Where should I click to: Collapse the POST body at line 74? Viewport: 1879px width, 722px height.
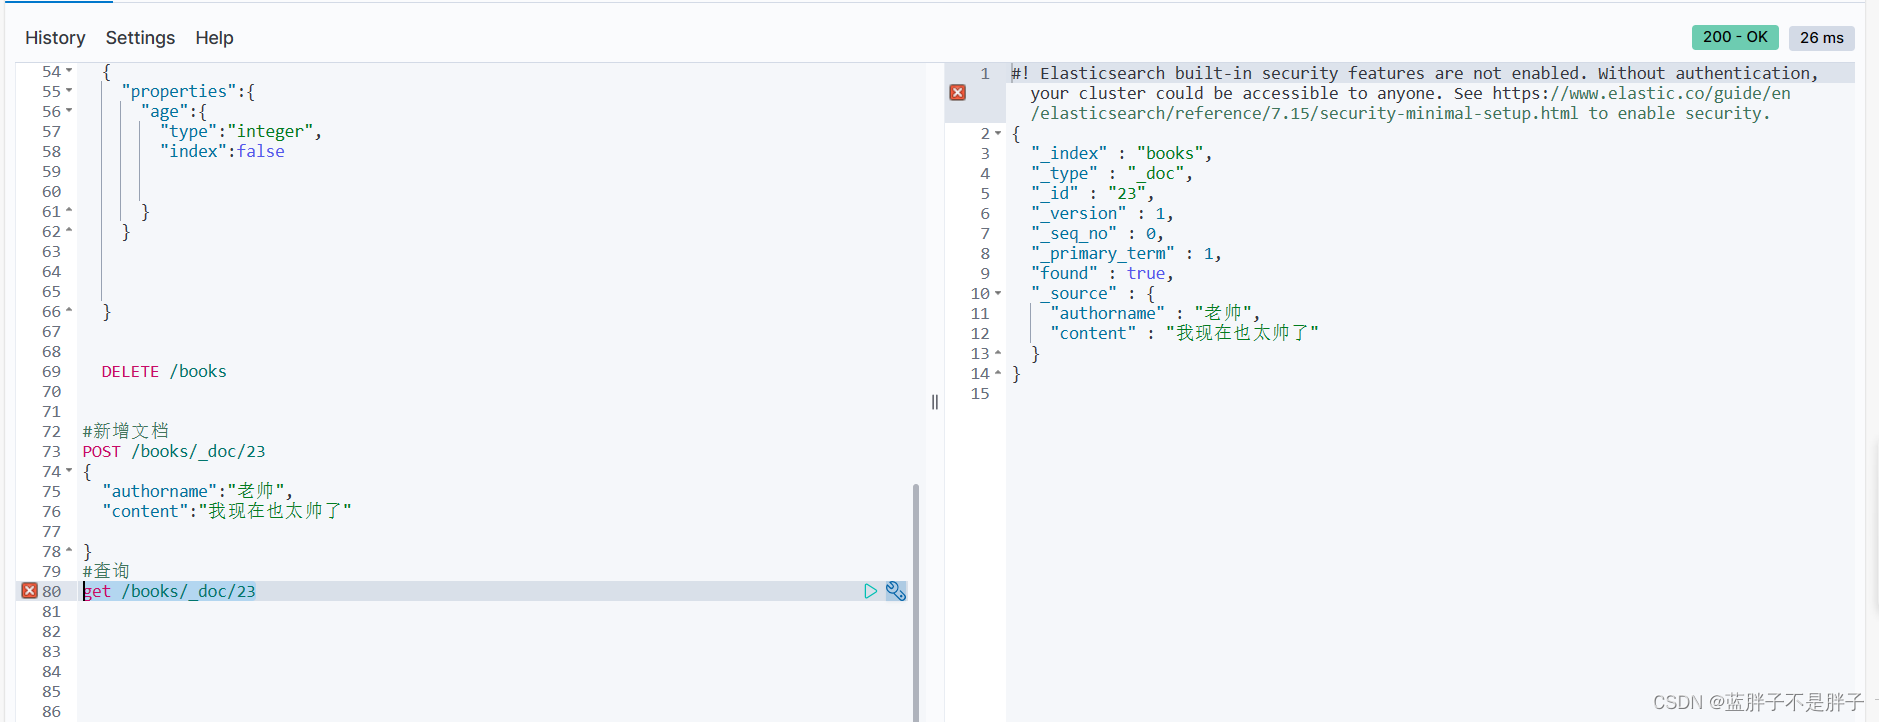click(x=69, y=471)
